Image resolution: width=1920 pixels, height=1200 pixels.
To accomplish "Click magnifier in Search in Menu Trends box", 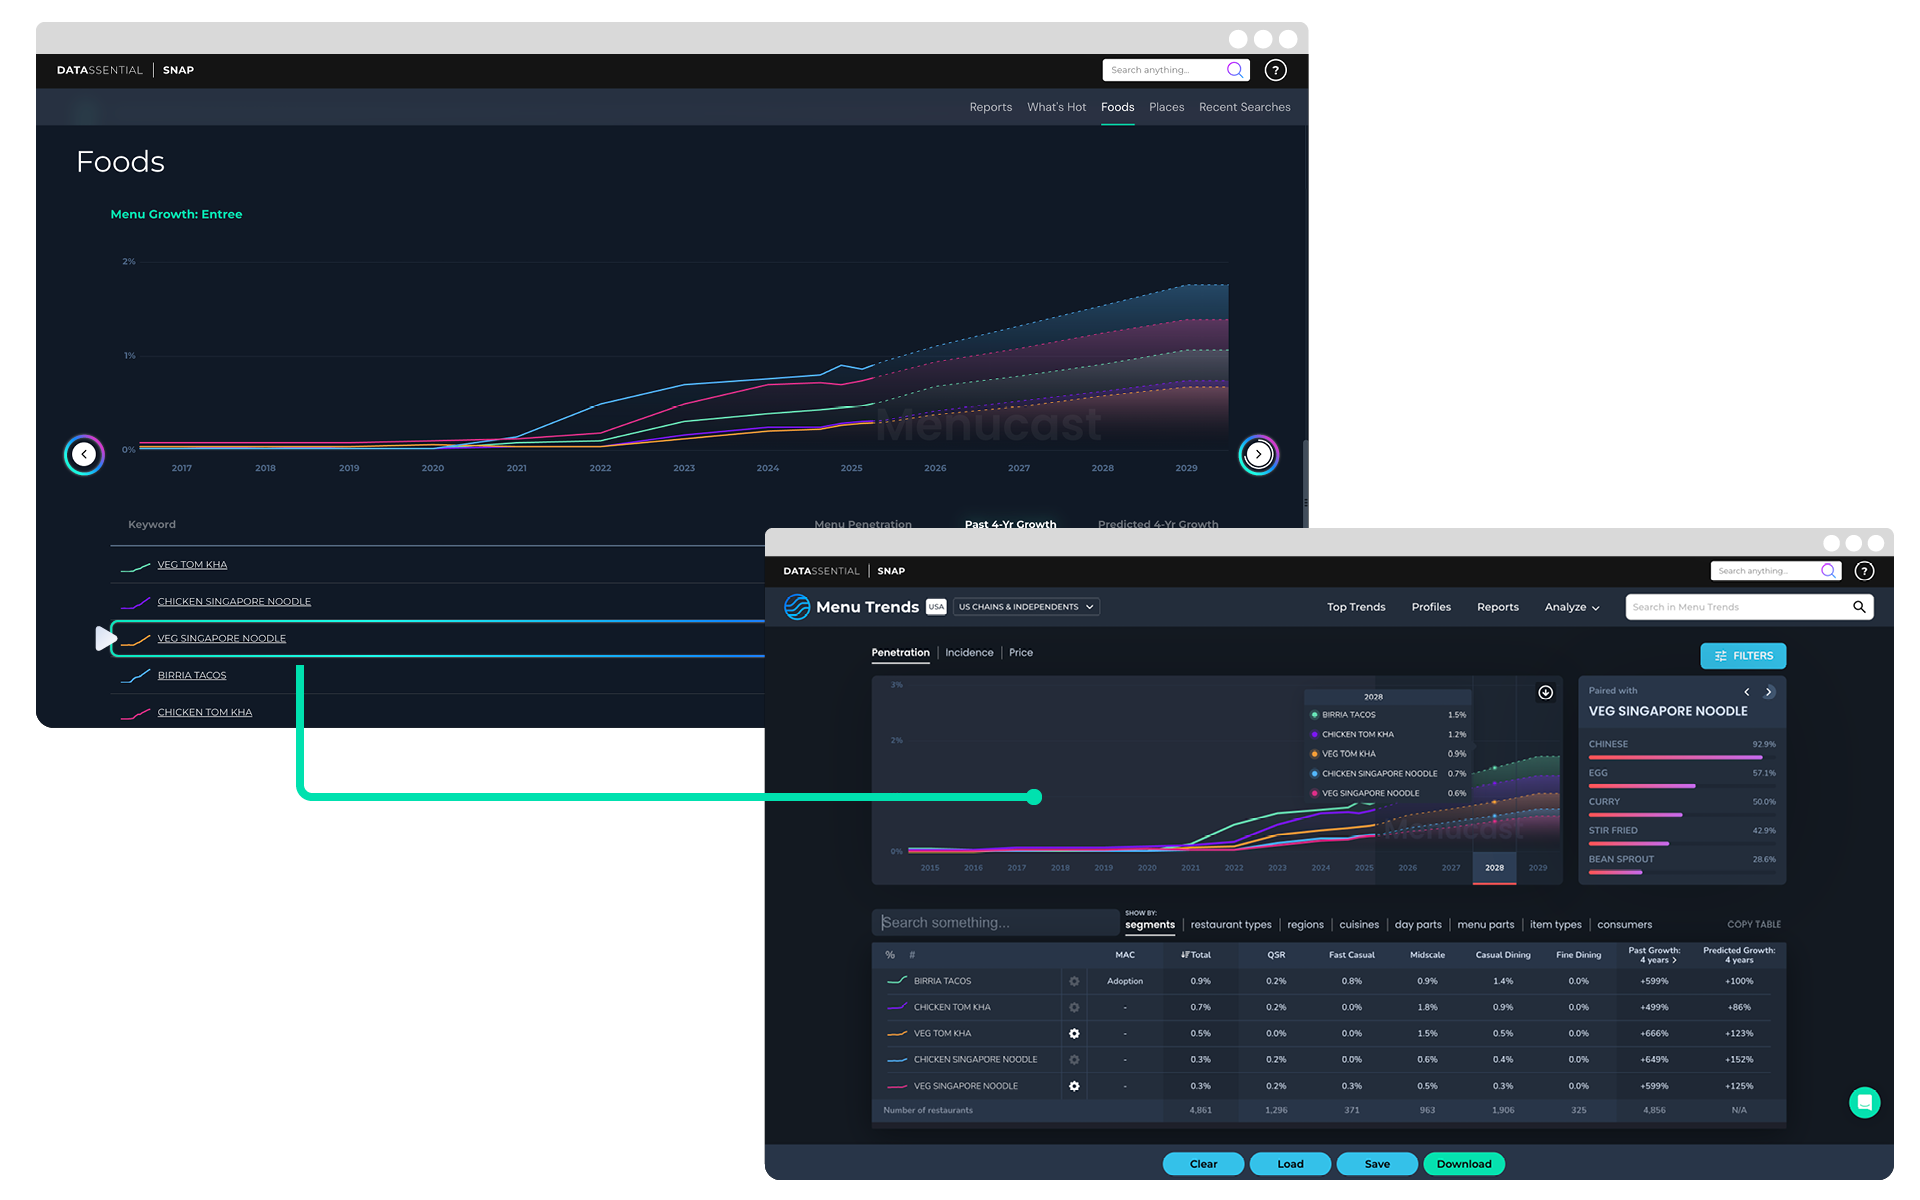I will [x=1859, y=607].
